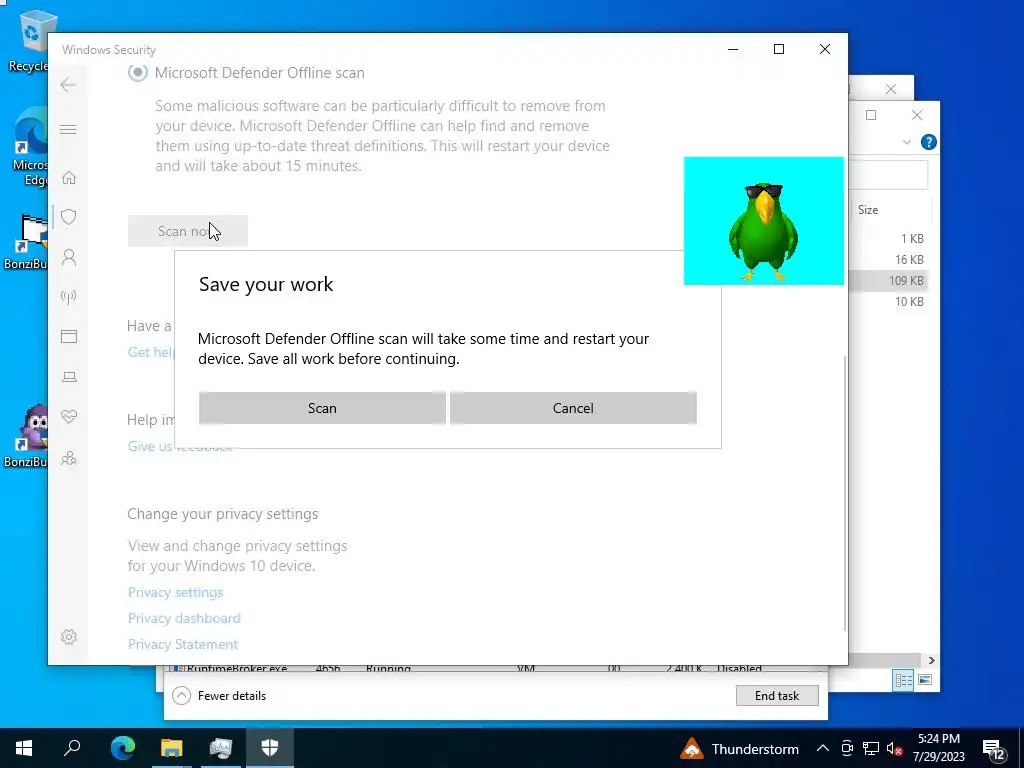The height and width of the screenshot is (768, 1024).
Task: Click the Scan now button
Action: tap(187, 231)
